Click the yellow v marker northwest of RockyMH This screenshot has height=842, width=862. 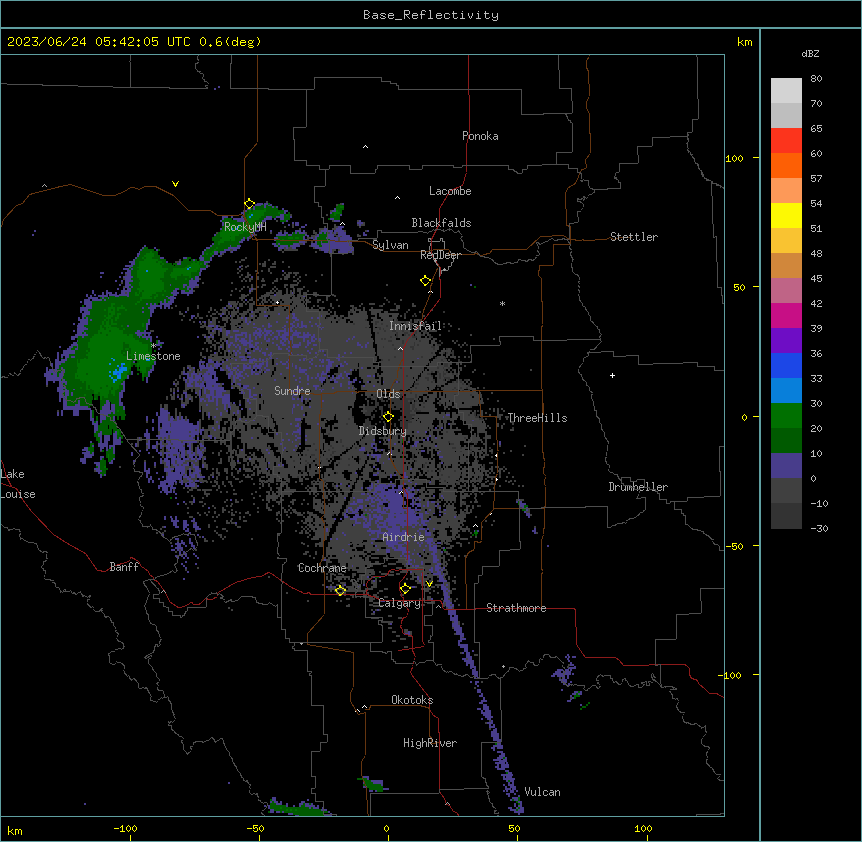pos(175,184)
